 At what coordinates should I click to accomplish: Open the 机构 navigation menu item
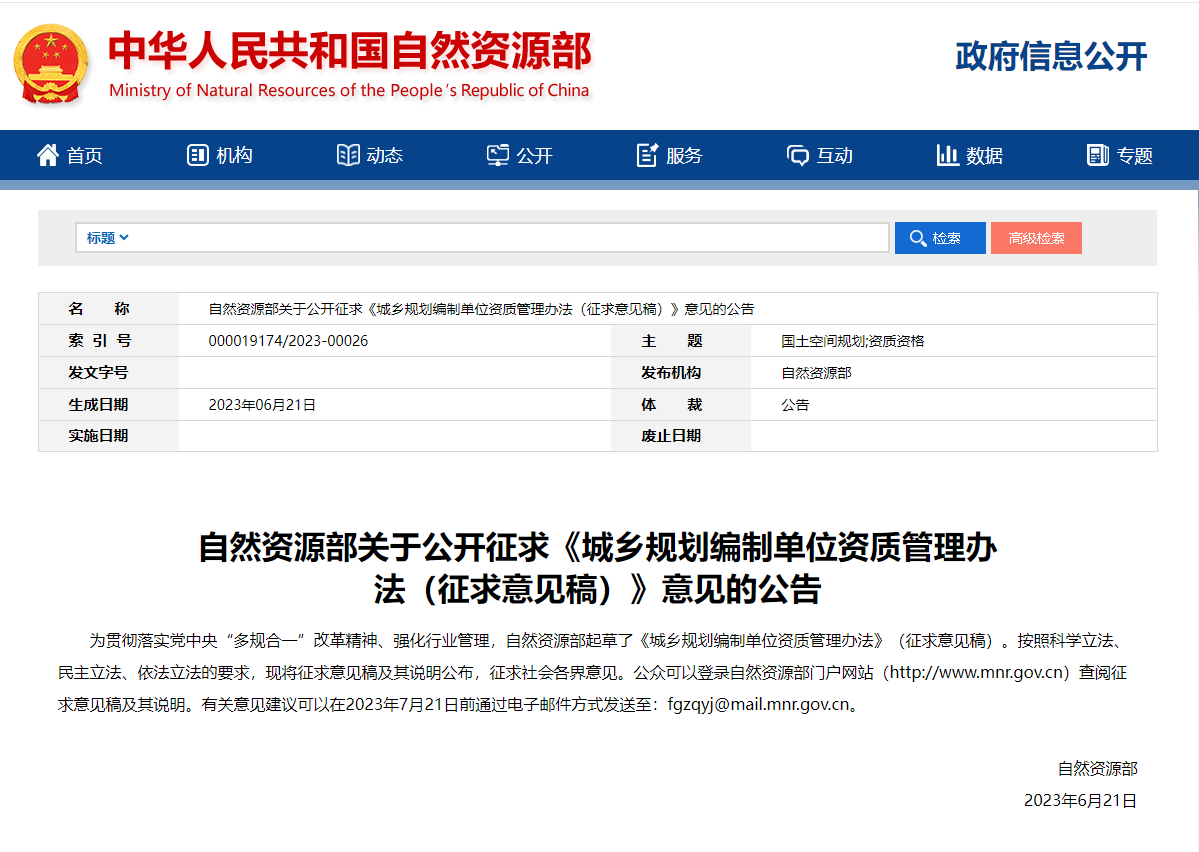[x=219, y=155]
